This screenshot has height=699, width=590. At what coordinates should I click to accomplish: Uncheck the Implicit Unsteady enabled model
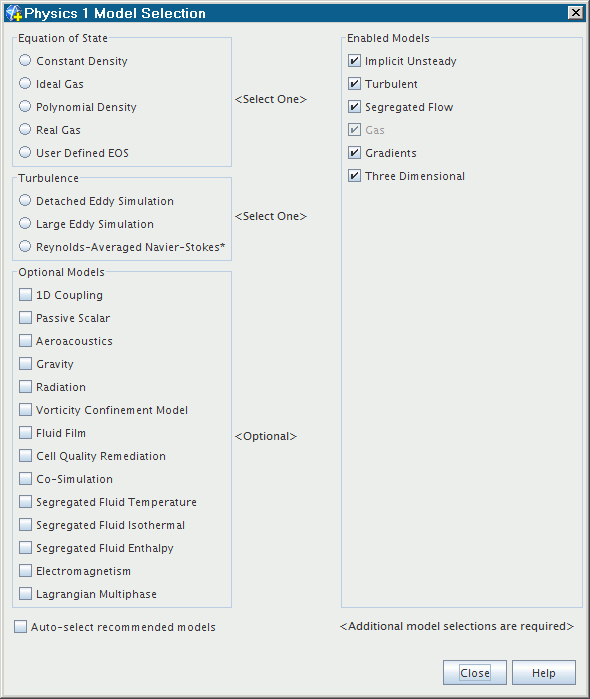(354, 61)
